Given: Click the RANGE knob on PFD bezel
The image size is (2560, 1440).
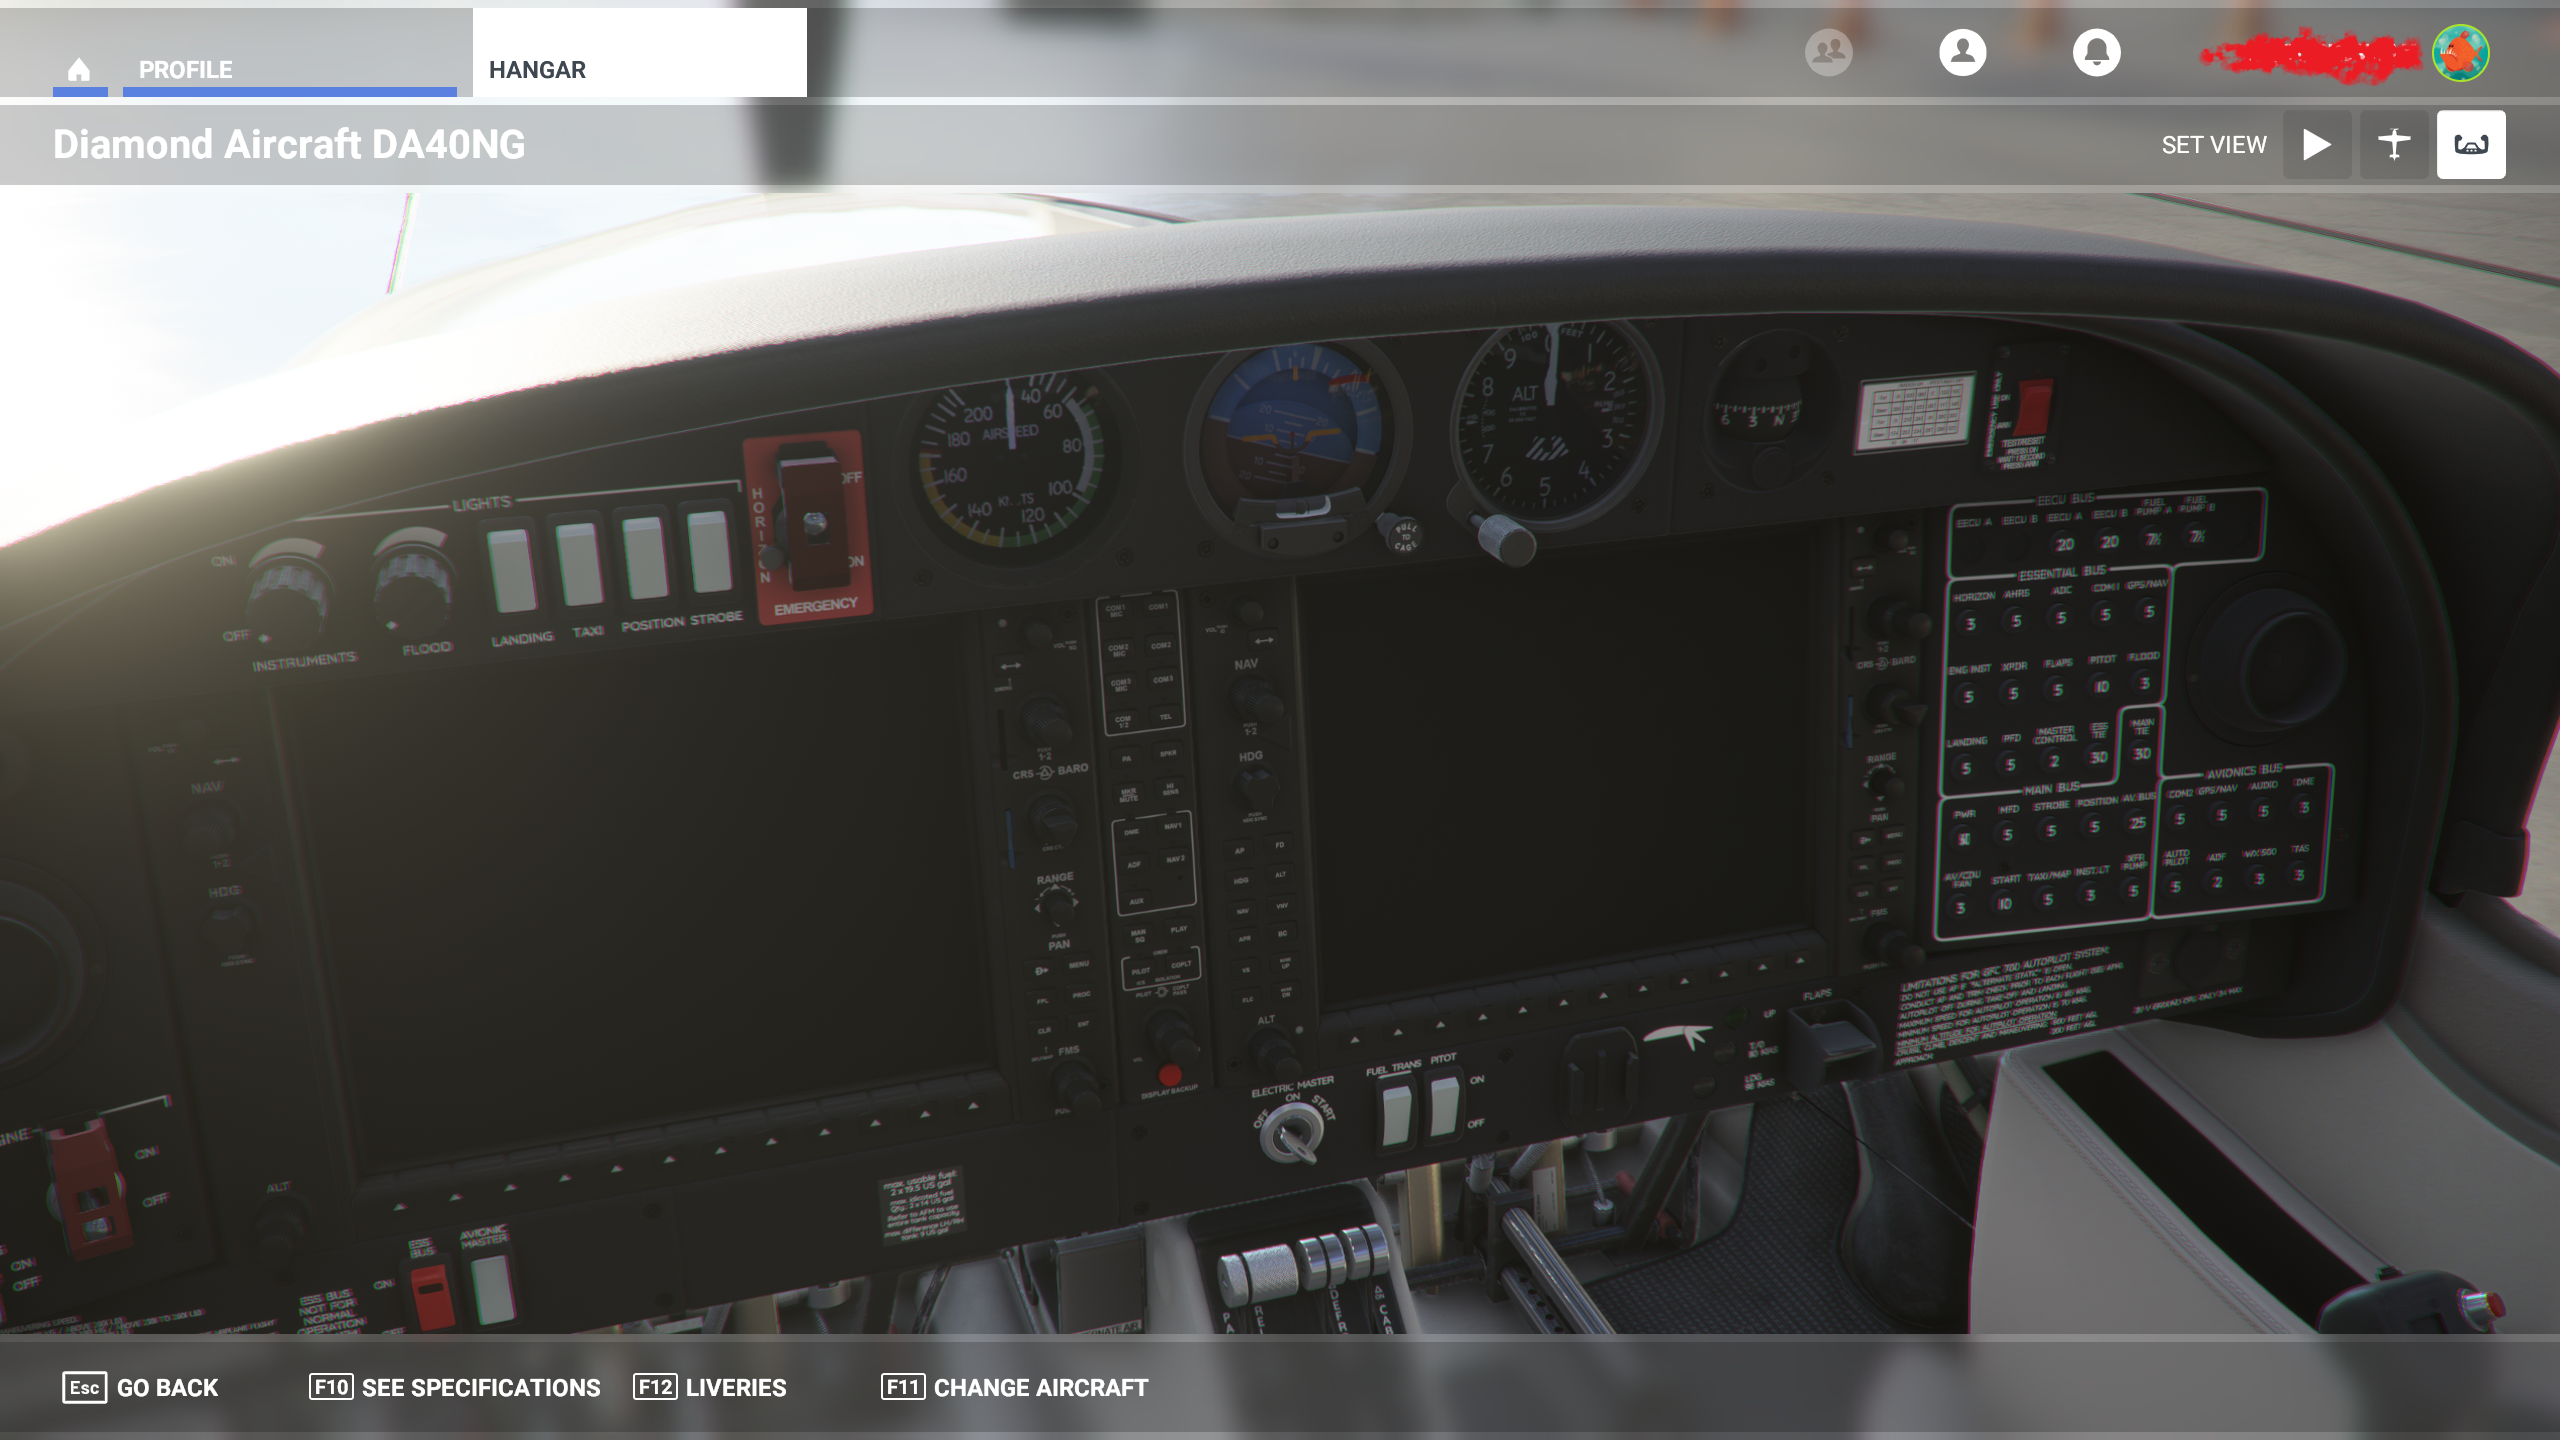Looking at the screenshot, I should (x=1056, y=906).
